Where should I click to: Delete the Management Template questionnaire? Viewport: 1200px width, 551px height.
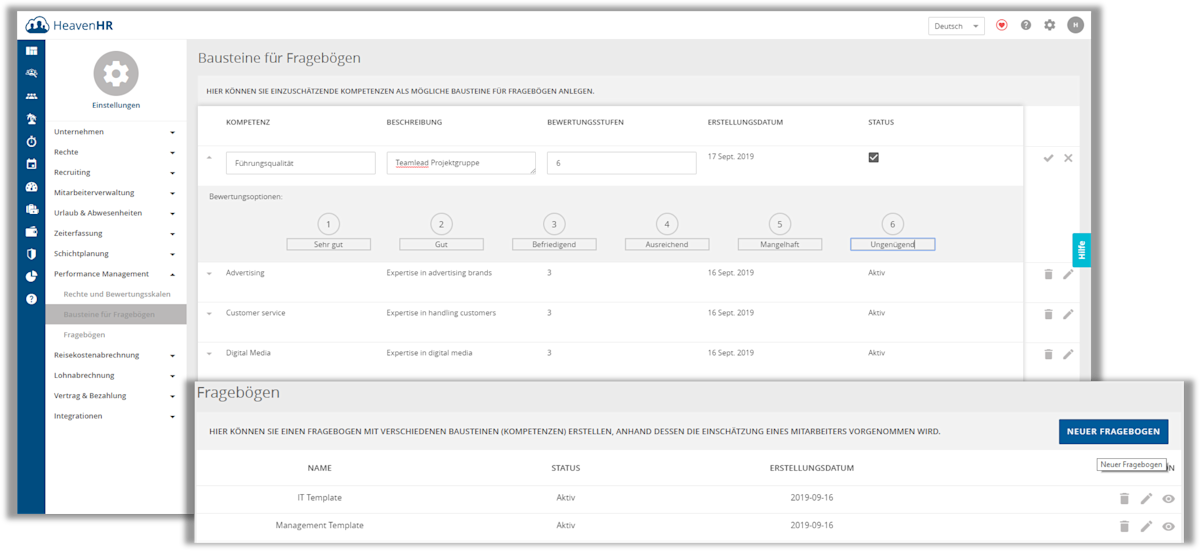tap(1124, 526)
